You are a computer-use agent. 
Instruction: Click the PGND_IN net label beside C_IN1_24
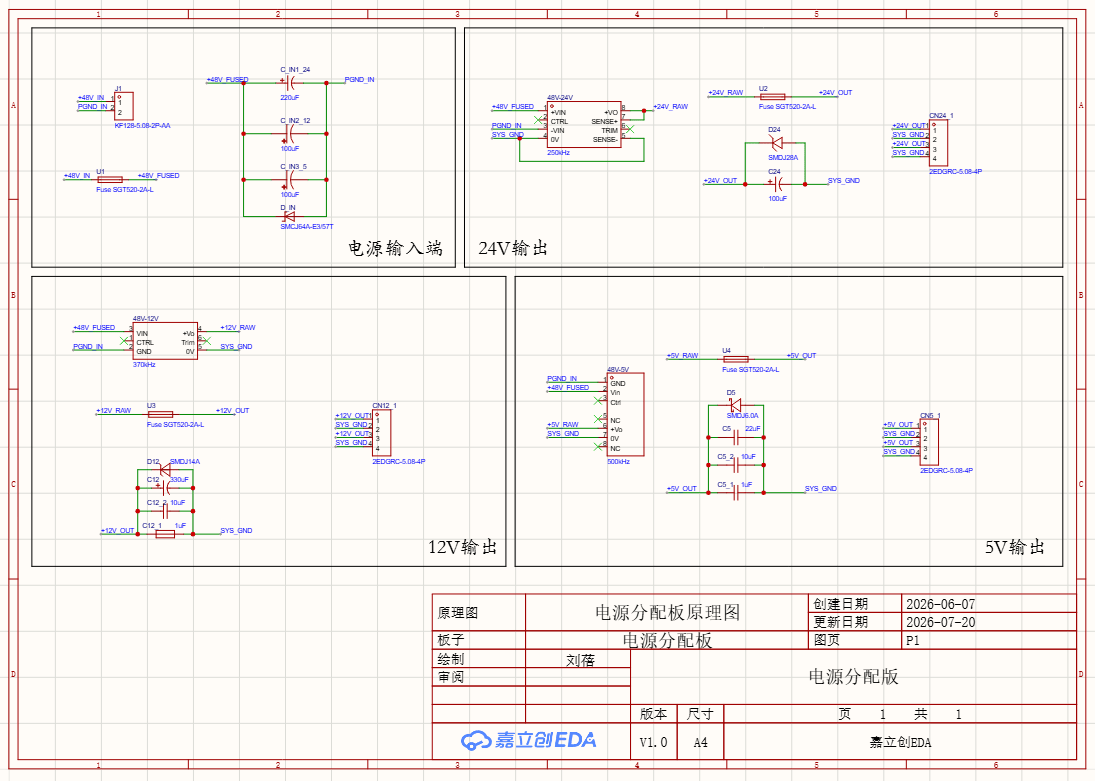(x=360, y=80)
